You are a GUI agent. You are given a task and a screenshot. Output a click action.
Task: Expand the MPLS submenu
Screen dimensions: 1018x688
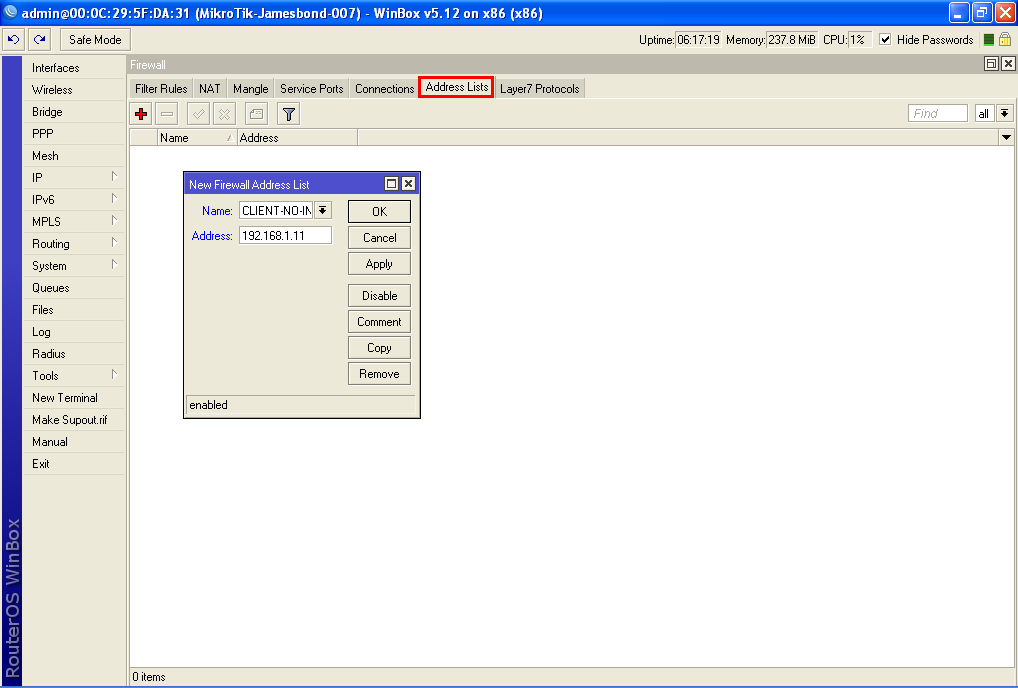pyautogui.click(x=74, y=221)
